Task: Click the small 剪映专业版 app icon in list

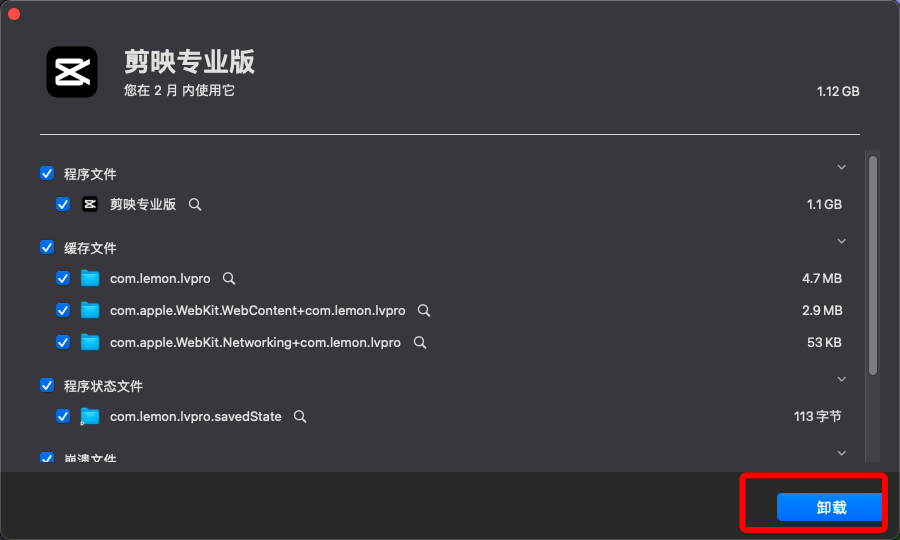Action: [90, 204]
